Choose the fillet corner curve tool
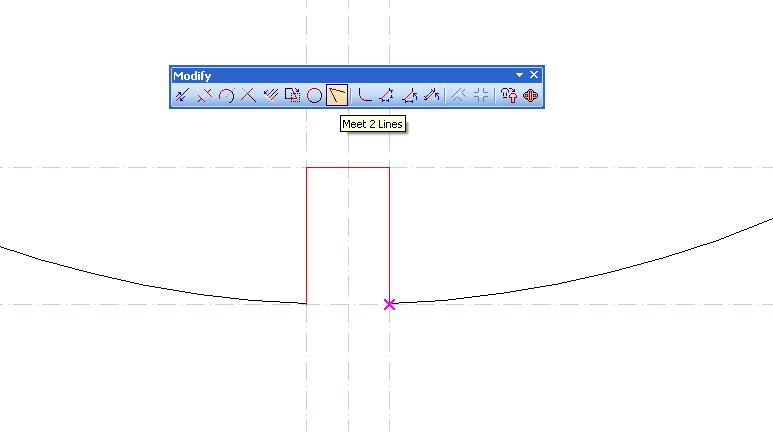 pos(365,96)
